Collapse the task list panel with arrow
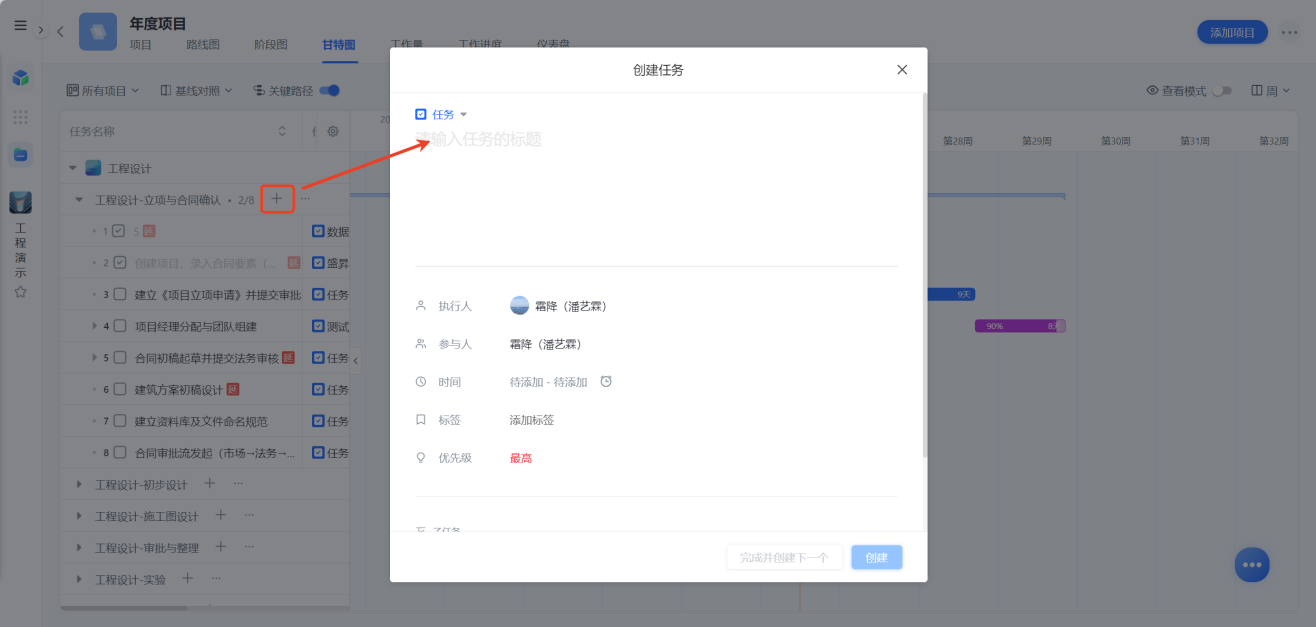The width and height of the screenshot is (1316, 627). (x=356, y=359)
